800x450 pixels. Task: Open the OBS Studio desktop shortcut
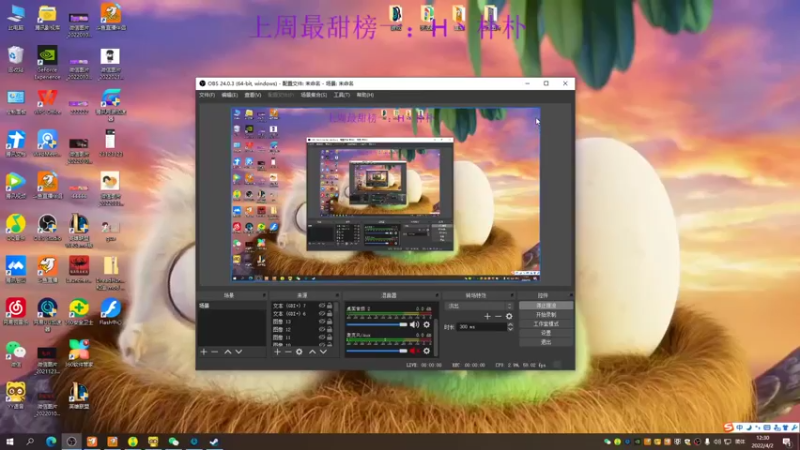pyautogui.click(x=47, y=228)
